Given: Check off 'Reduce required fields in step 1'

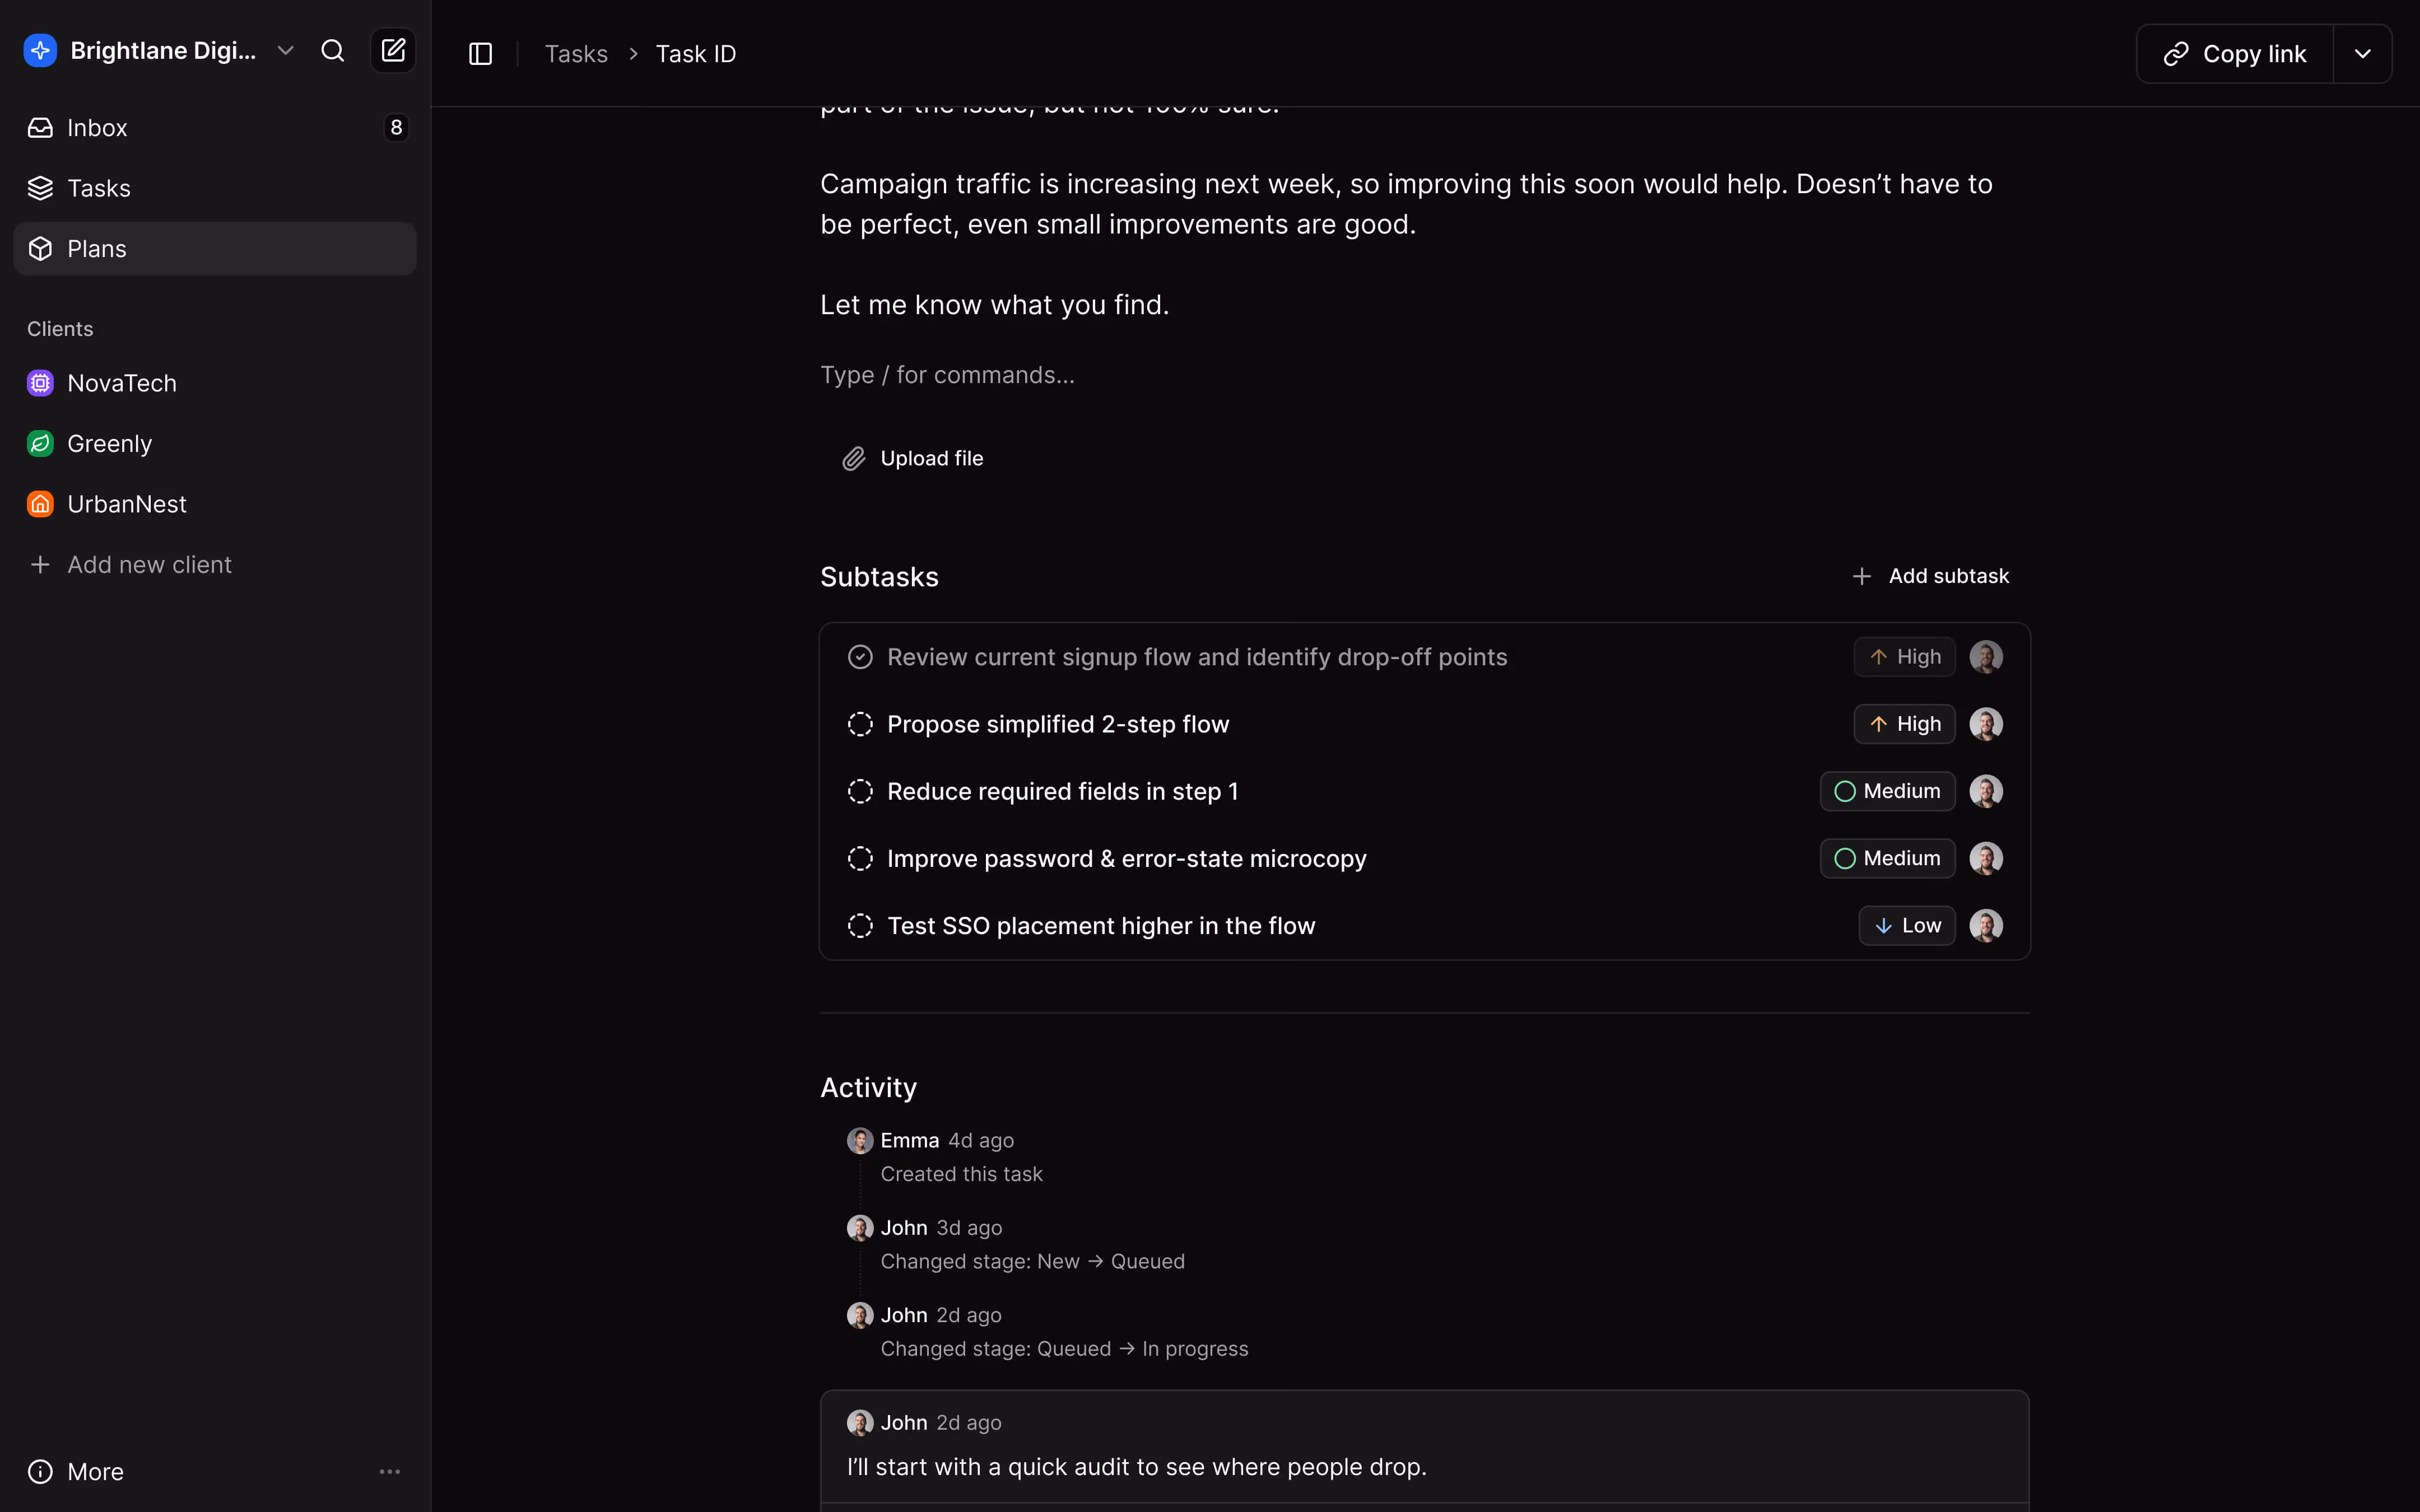Looking at the screenshot, I should (859, 790).
